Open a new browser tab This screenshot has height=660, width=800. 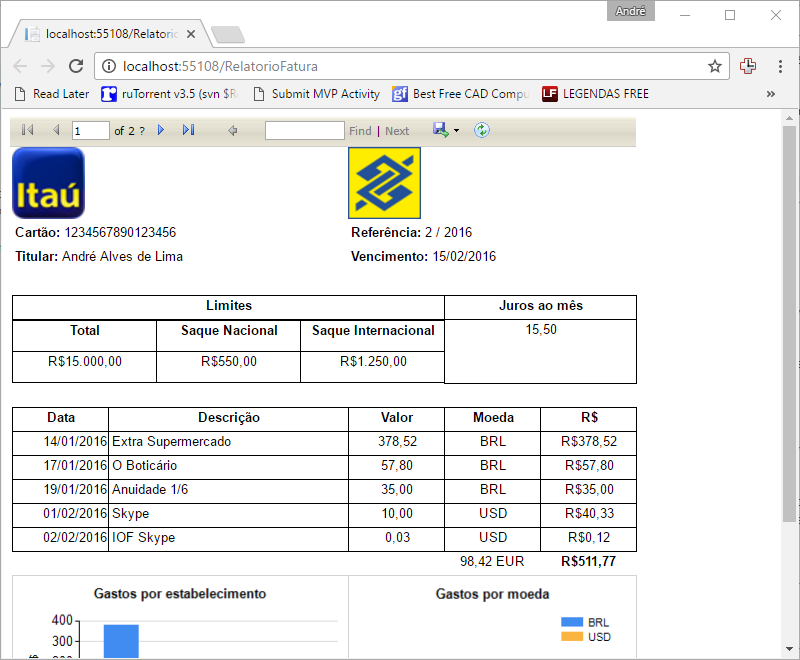pos(228,35)
